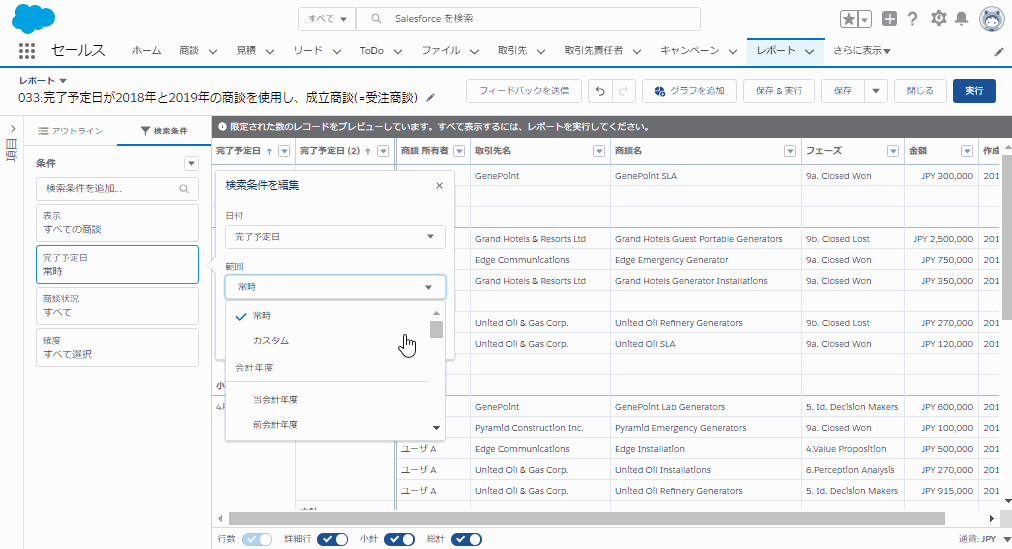Click the range list scrollbar thumb
This screenshot has height=549, width=1012.
[436, 329]
